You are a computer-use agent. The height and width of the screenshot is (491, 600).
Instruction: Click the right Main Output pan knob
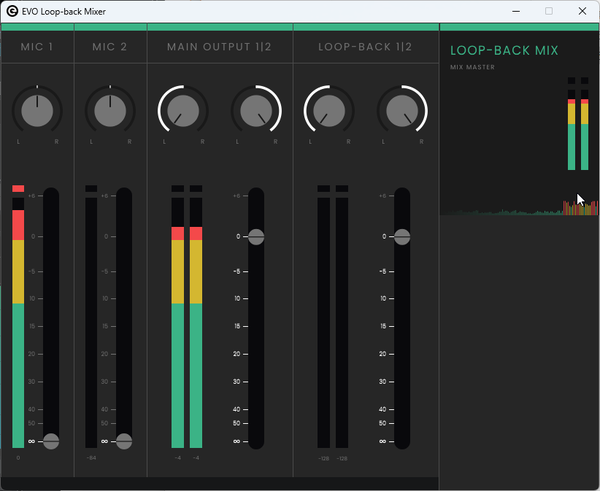tap(256, 110)
